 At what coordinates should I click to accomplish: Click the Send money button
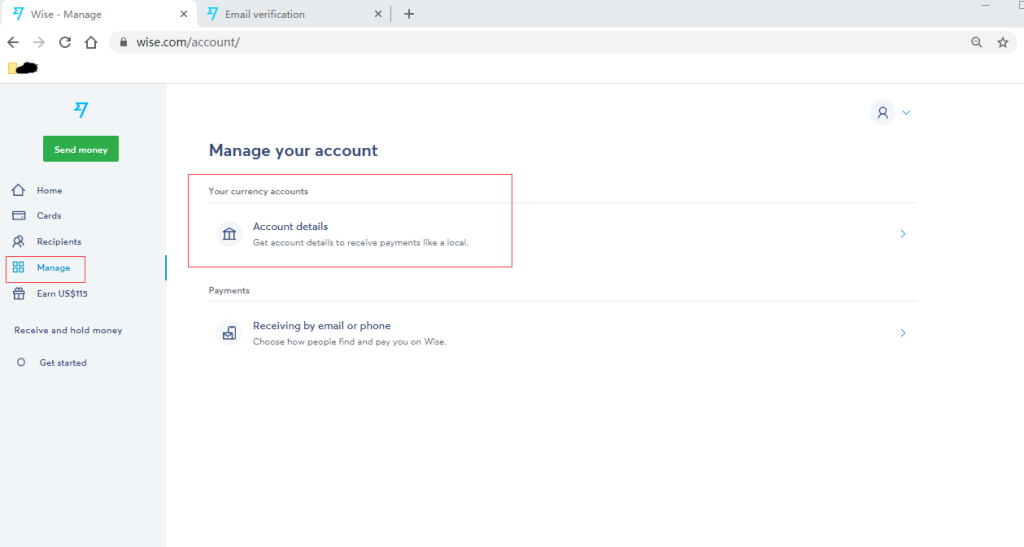coord(81,149)
